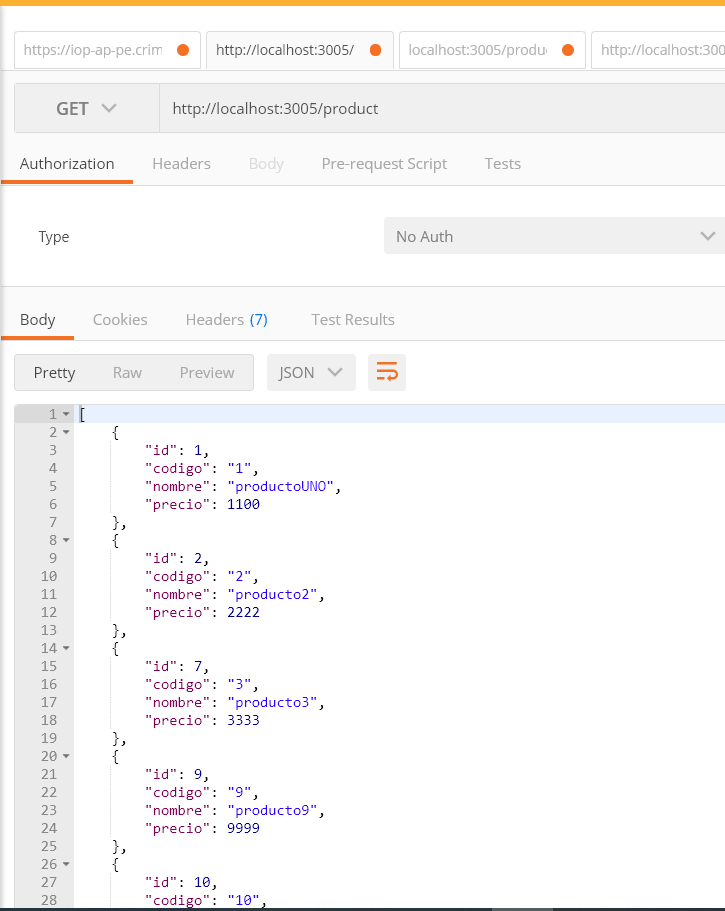Open the Pre-request Script tab
The image size is (725, 911).
384,163
